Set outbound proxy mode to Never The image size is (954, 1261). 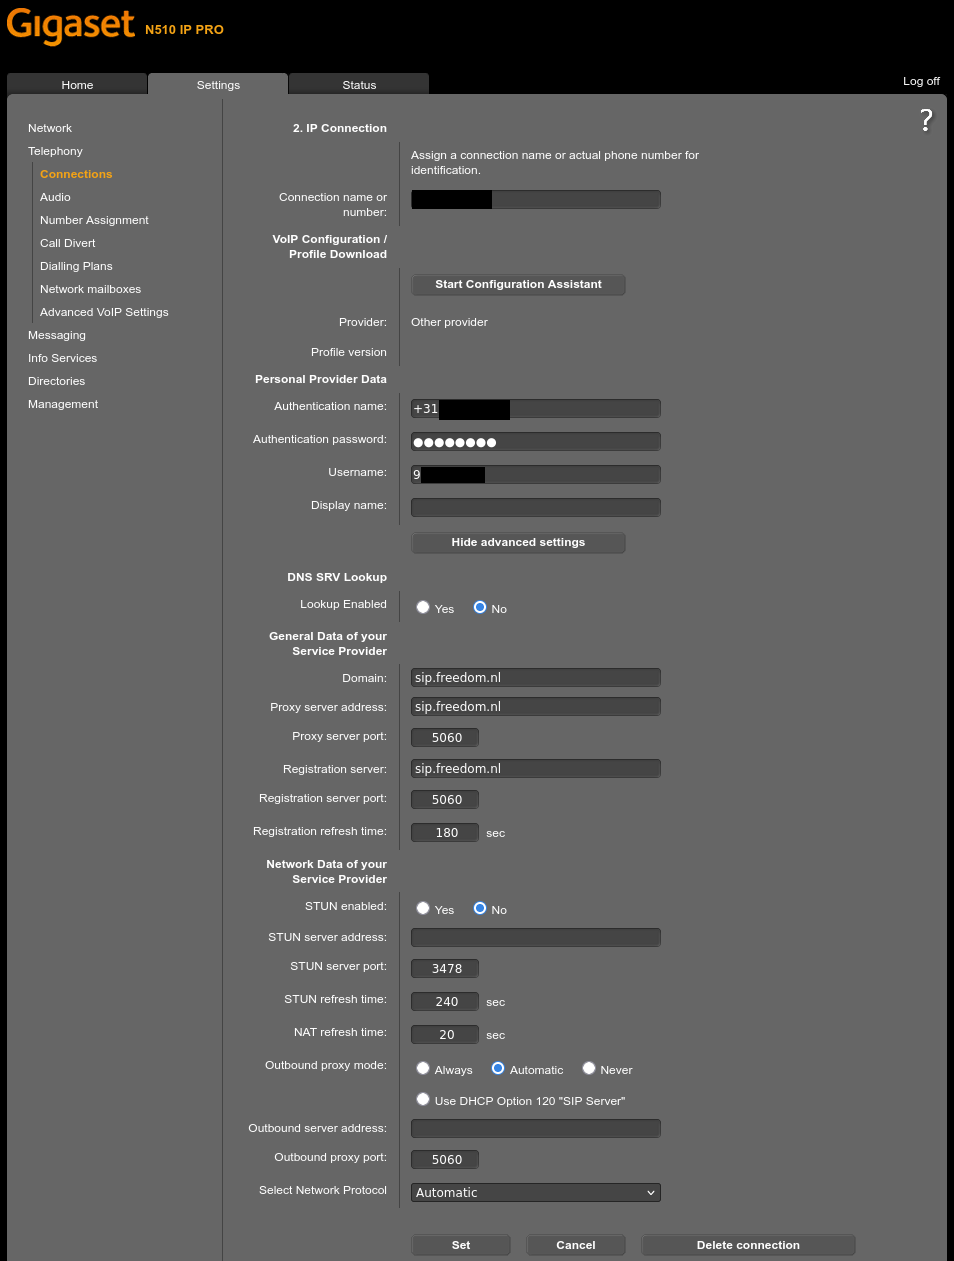pyautogui.click(x=589, y=1068)
